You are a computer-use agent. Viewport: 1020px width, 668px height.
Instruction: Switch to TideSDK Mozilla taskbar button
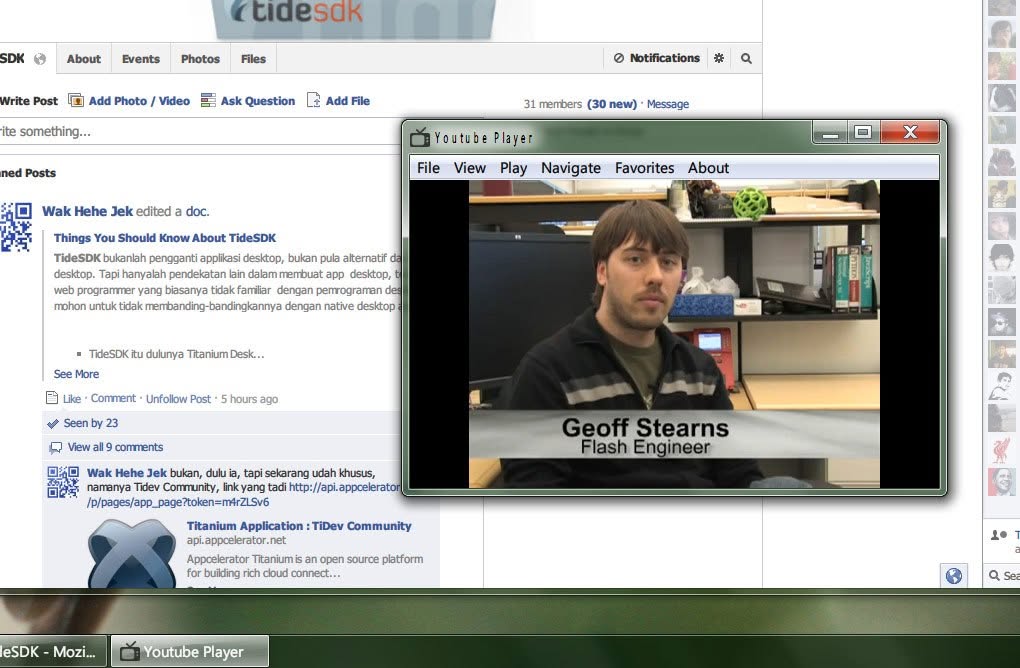click(x=53, y=651)
